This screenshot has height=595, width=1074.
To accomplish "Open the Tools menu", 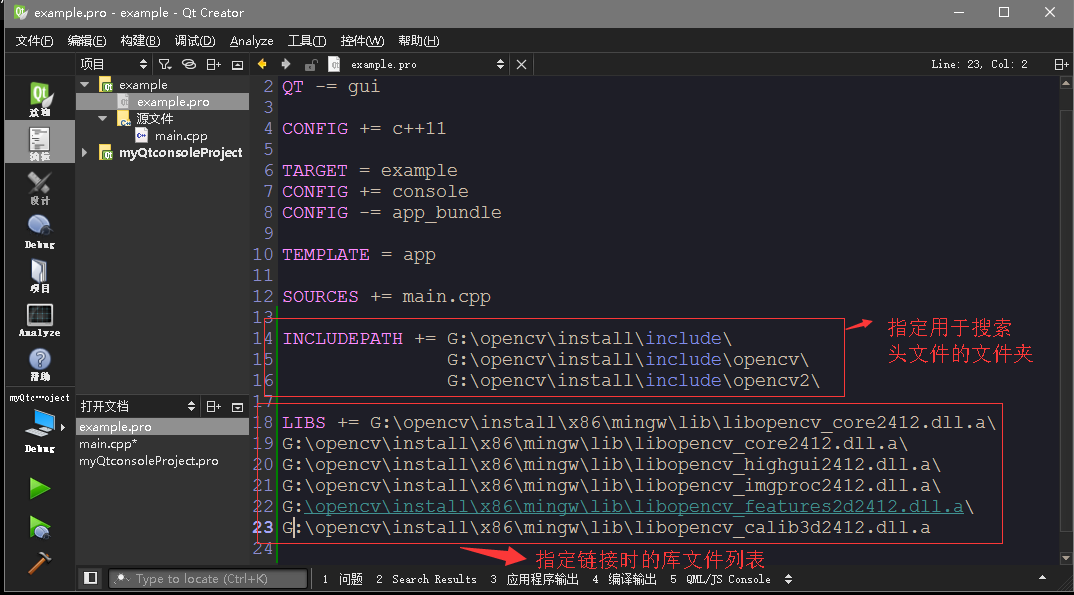I will pyautogui.click(x=306, y=41).
